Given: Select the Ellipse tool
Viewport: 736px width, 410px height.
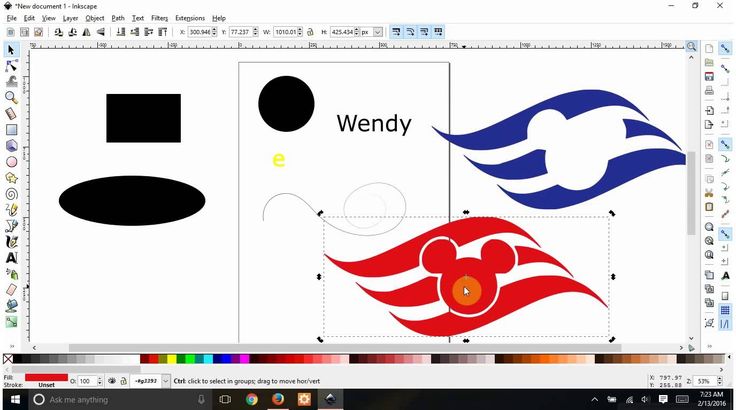Looking at the screenshot, I should point(11,162).
